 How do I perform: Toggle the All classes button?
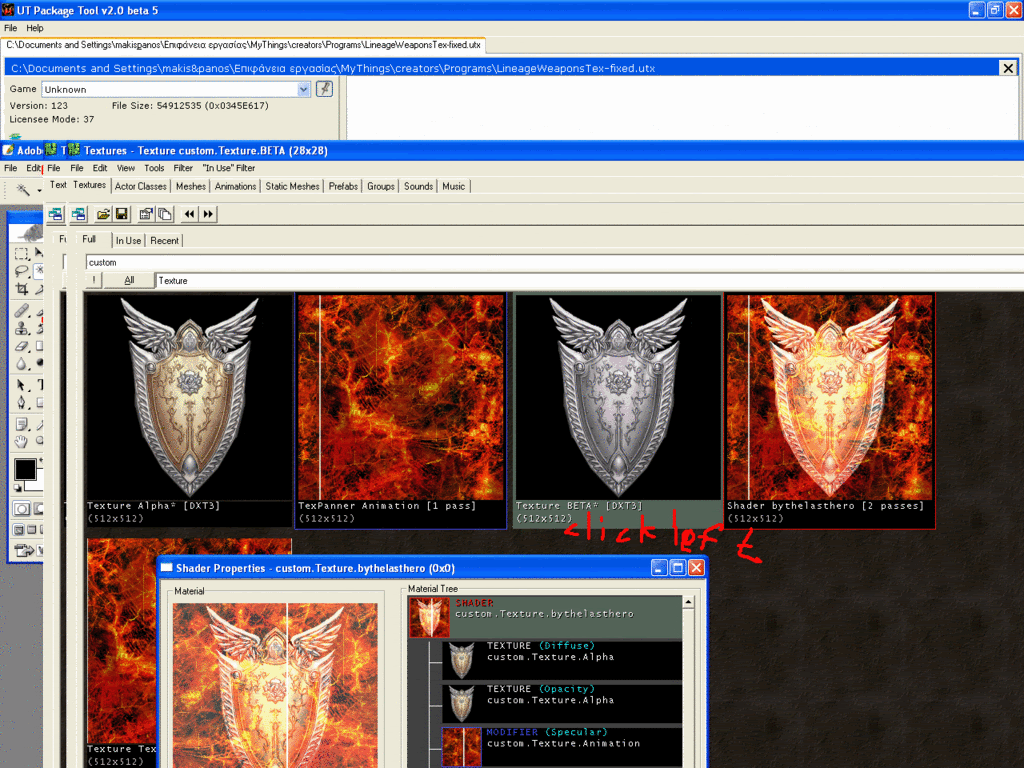pos(129,281)
